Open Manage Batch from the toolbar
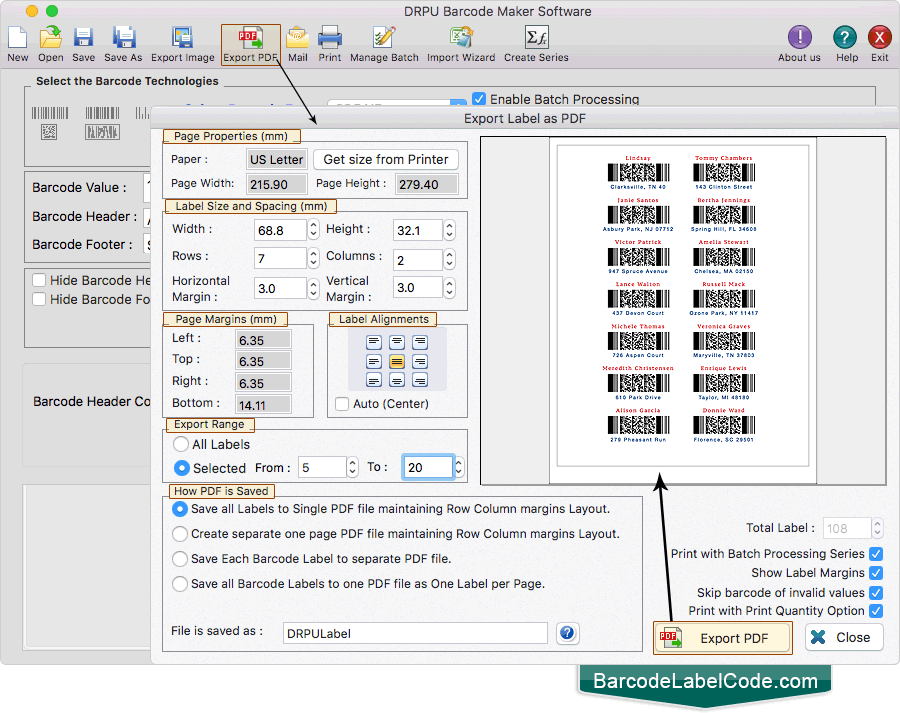900x713 pixels. [384, 44]
